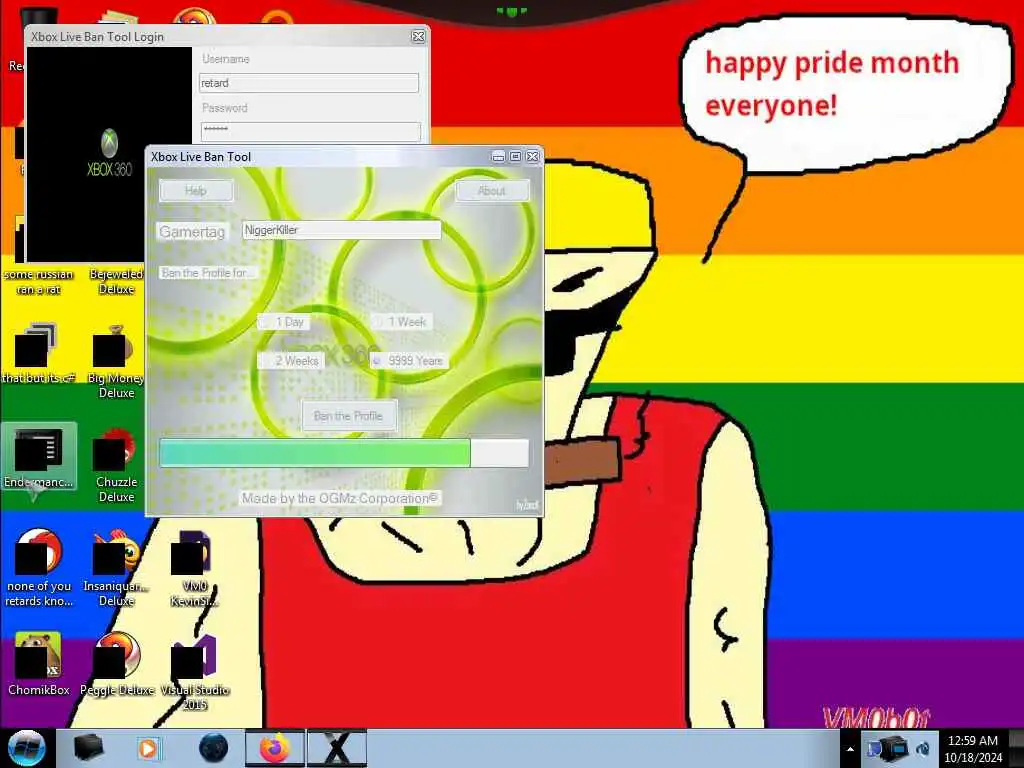Select the Insaniquarium Deluxe desktop icon

coord(116,568)
